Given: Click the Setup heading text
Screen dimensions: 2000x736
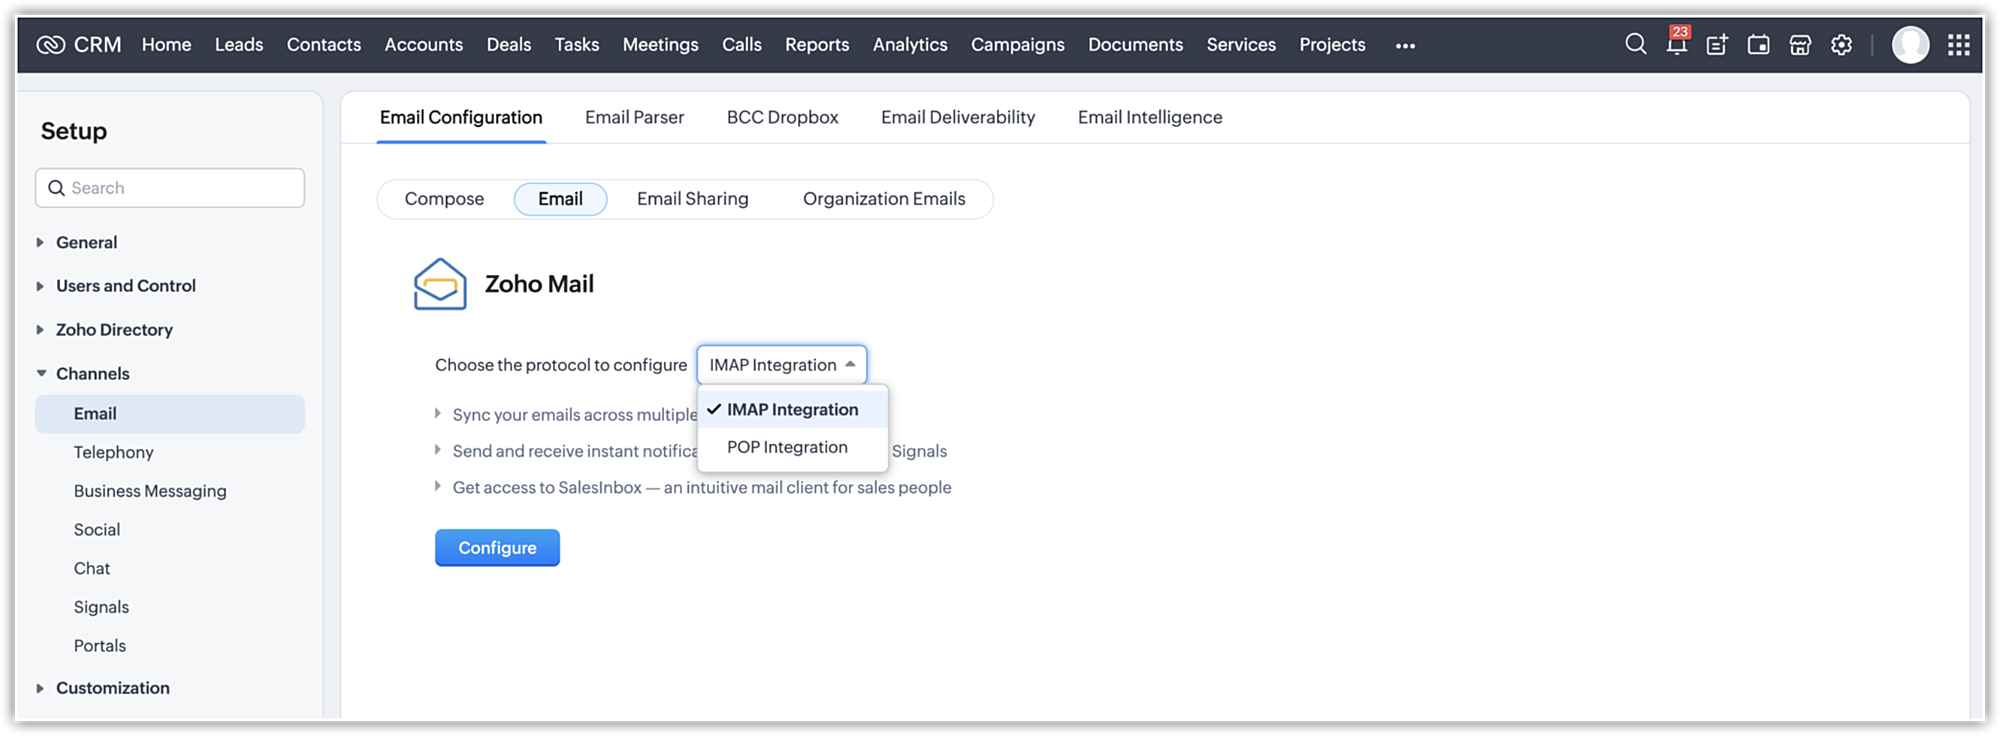Looking at the screenshot, I should [74, 131].
